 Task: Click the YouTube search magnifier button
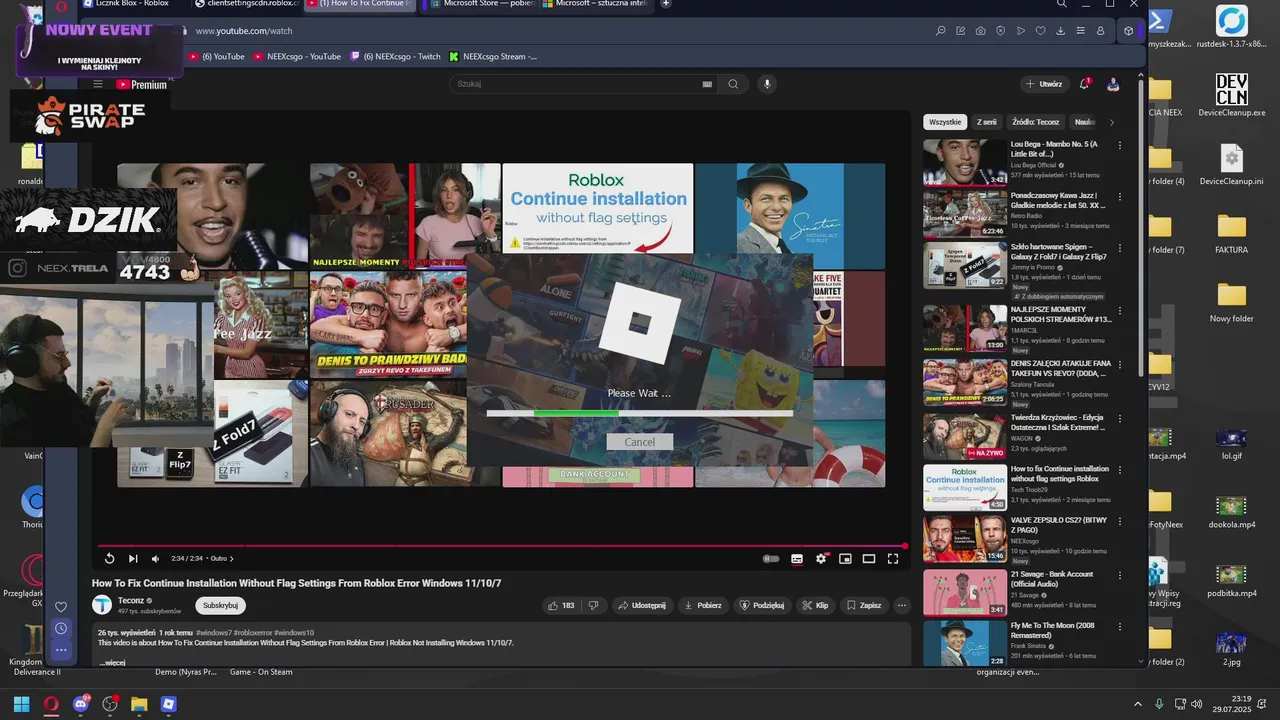733,84
